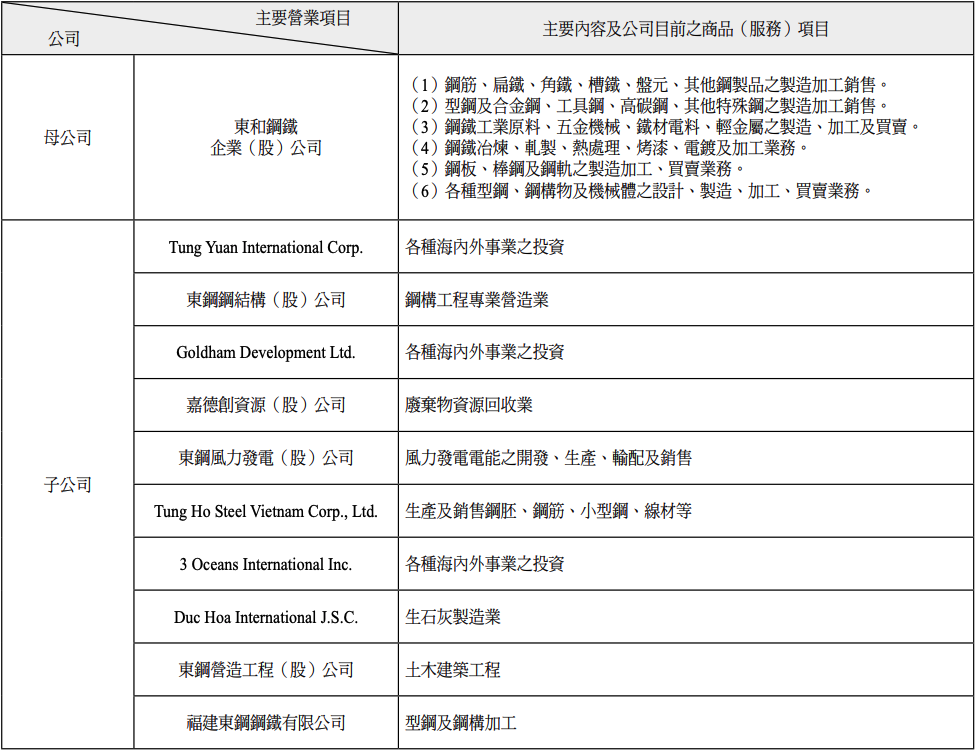Click the description 廢棄物資源回收業
This screenshot has width=977, height=752.
469,405
